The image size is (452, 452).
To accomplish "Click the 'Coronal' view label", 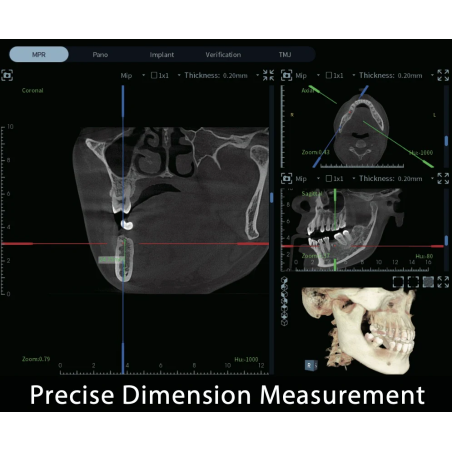I will pos(32,90).
